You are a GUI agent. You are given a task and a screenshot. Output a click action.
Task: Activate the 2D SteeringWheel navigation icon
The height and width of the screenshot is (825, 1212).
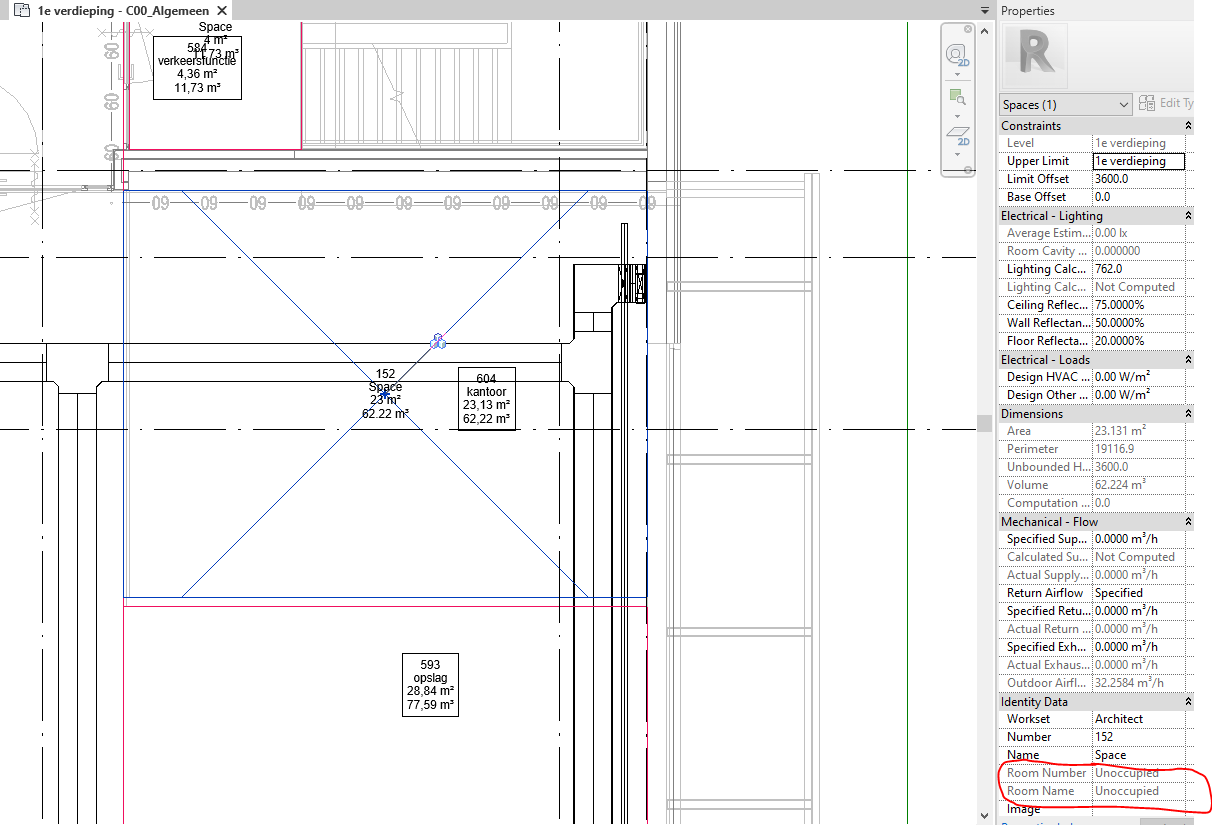(x=955, y=54)
